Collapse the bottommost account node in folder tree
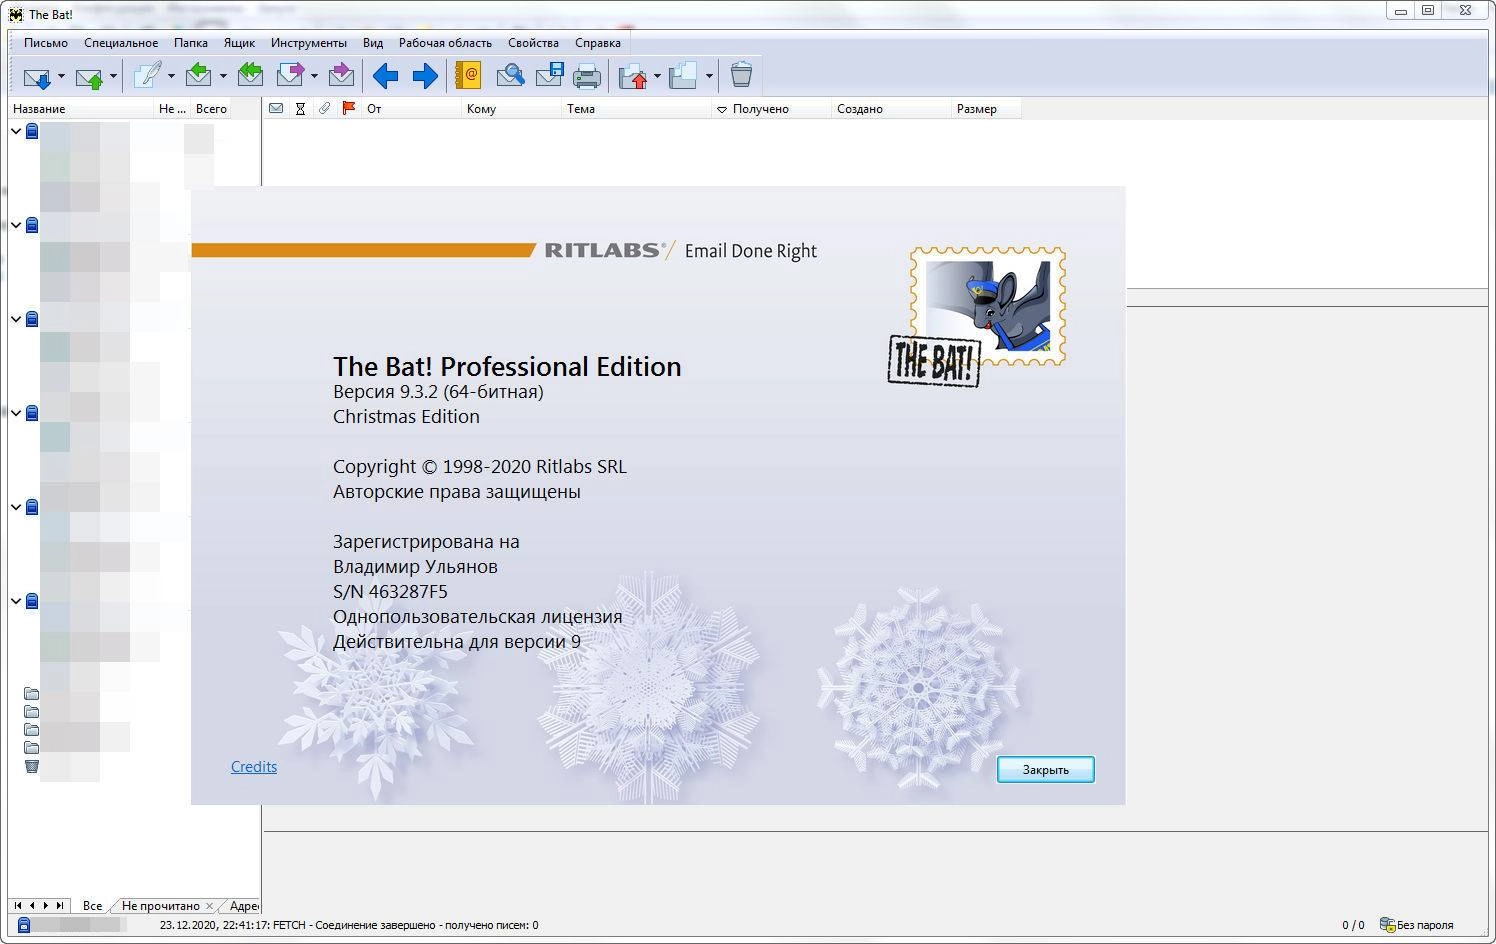Screen dimensions: 1496x944 click(x=16, y=601)
